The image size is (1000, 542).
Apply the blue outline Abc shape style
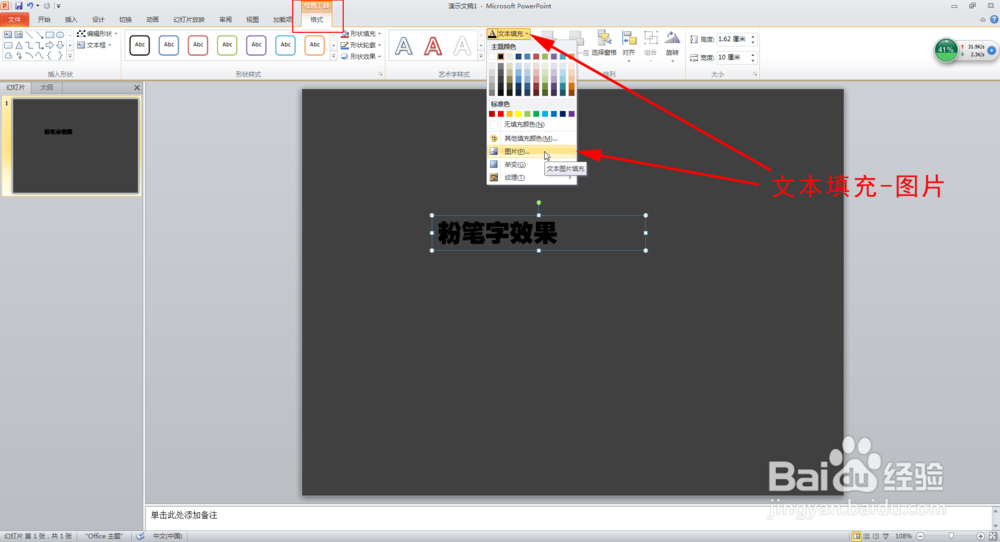169,45
